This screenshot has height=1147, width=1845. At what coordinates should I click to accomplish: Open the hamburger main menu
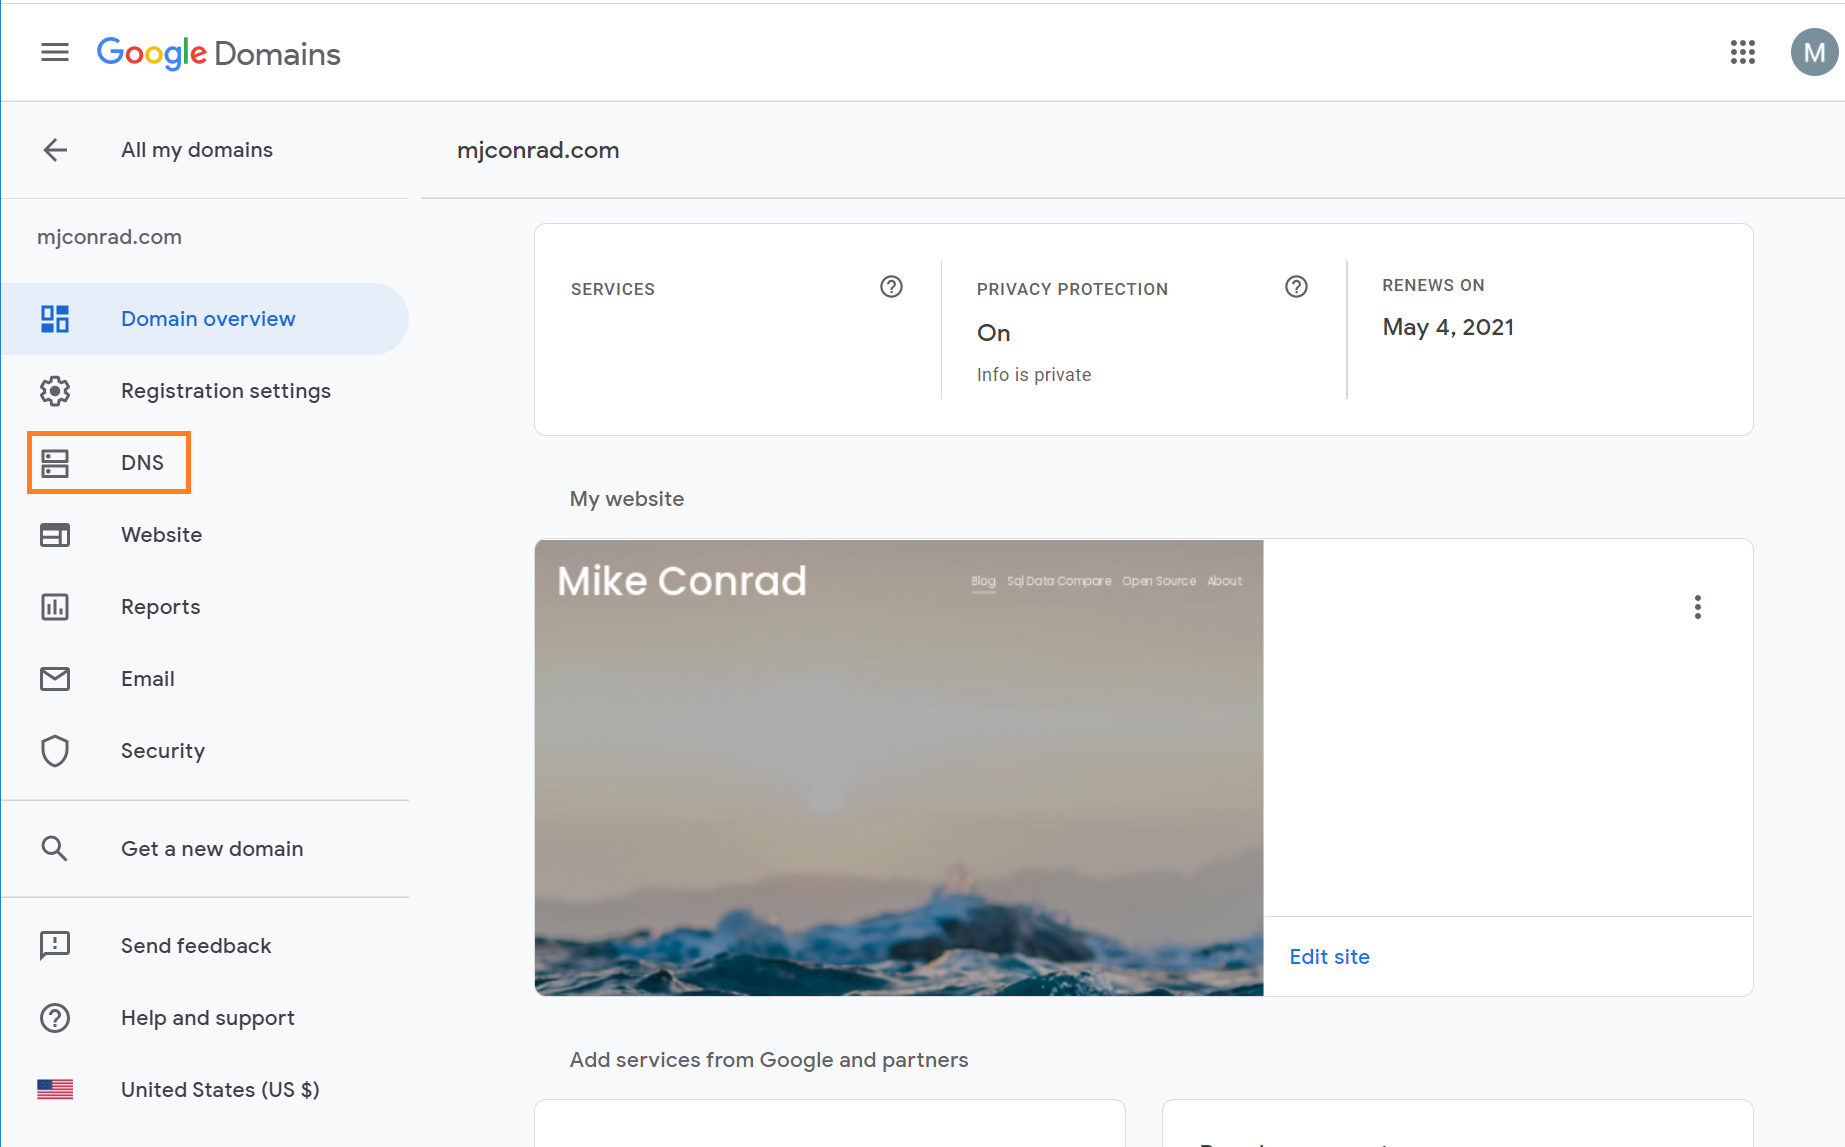(55, 52)
